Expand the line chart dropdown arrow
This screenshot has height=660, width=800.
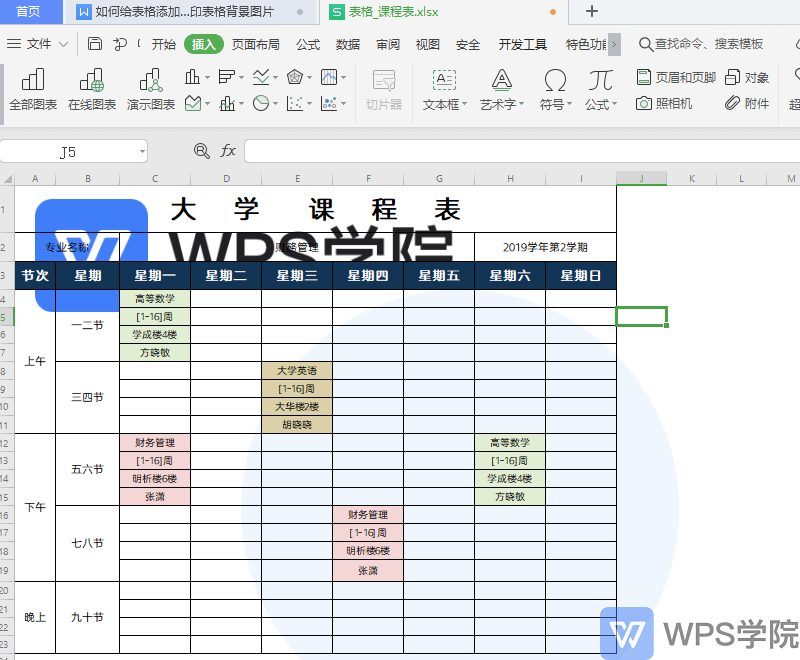pyautogui.click(x=276, y=78)
